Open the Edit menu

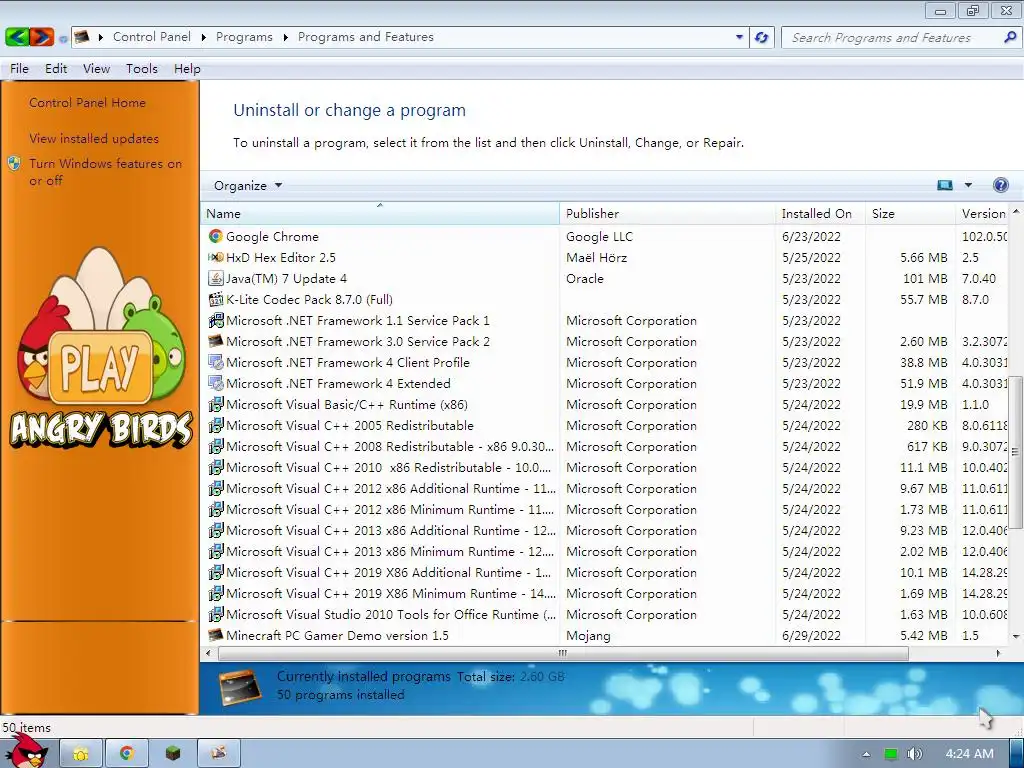56,69
